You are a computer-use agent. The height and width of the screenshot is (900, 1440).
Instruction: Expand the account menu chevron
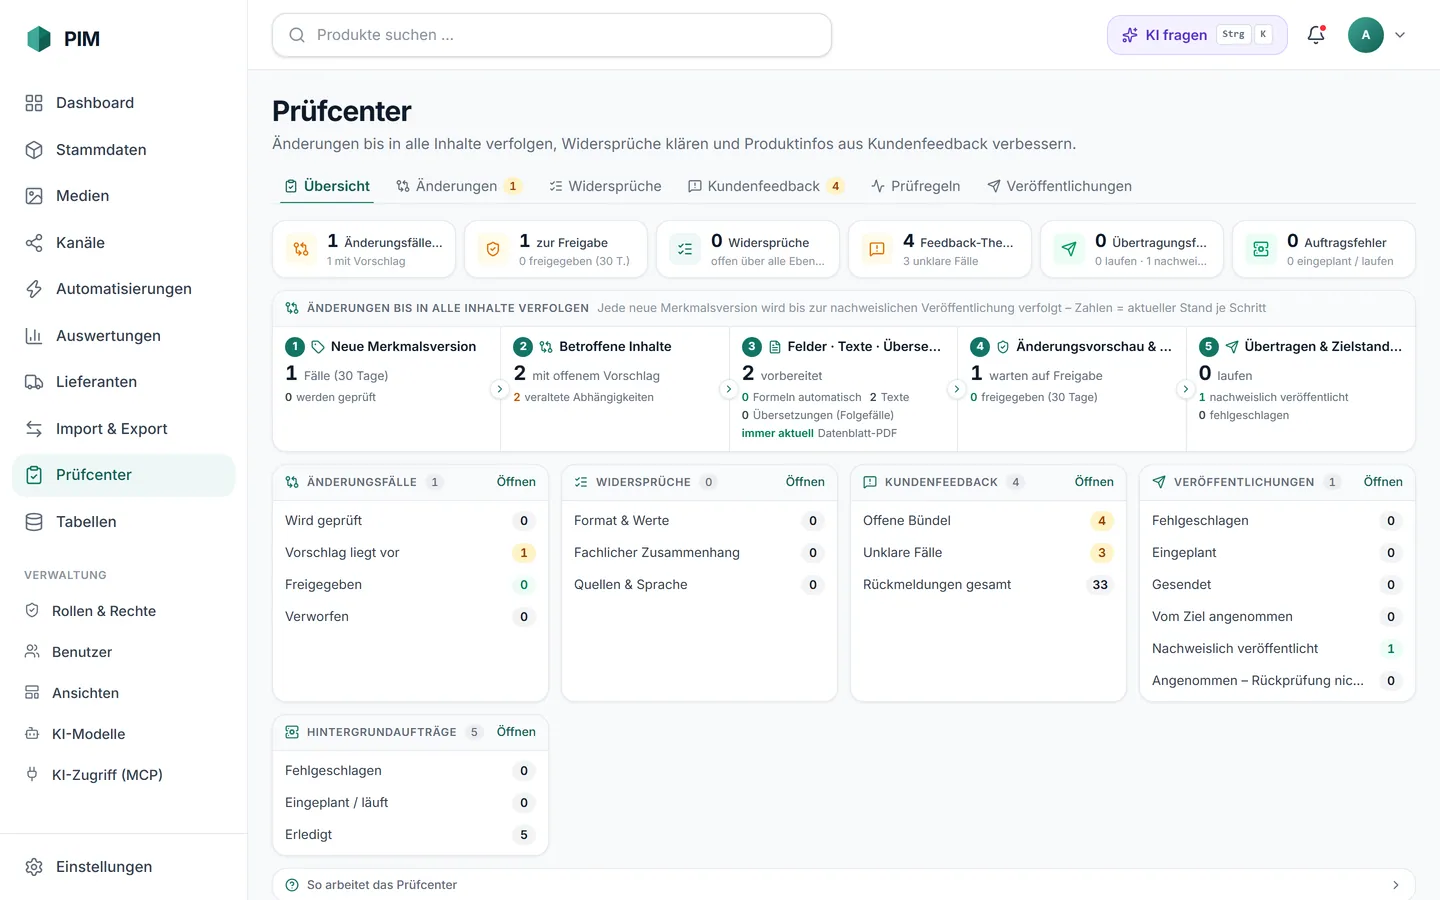coord(1400,35)
